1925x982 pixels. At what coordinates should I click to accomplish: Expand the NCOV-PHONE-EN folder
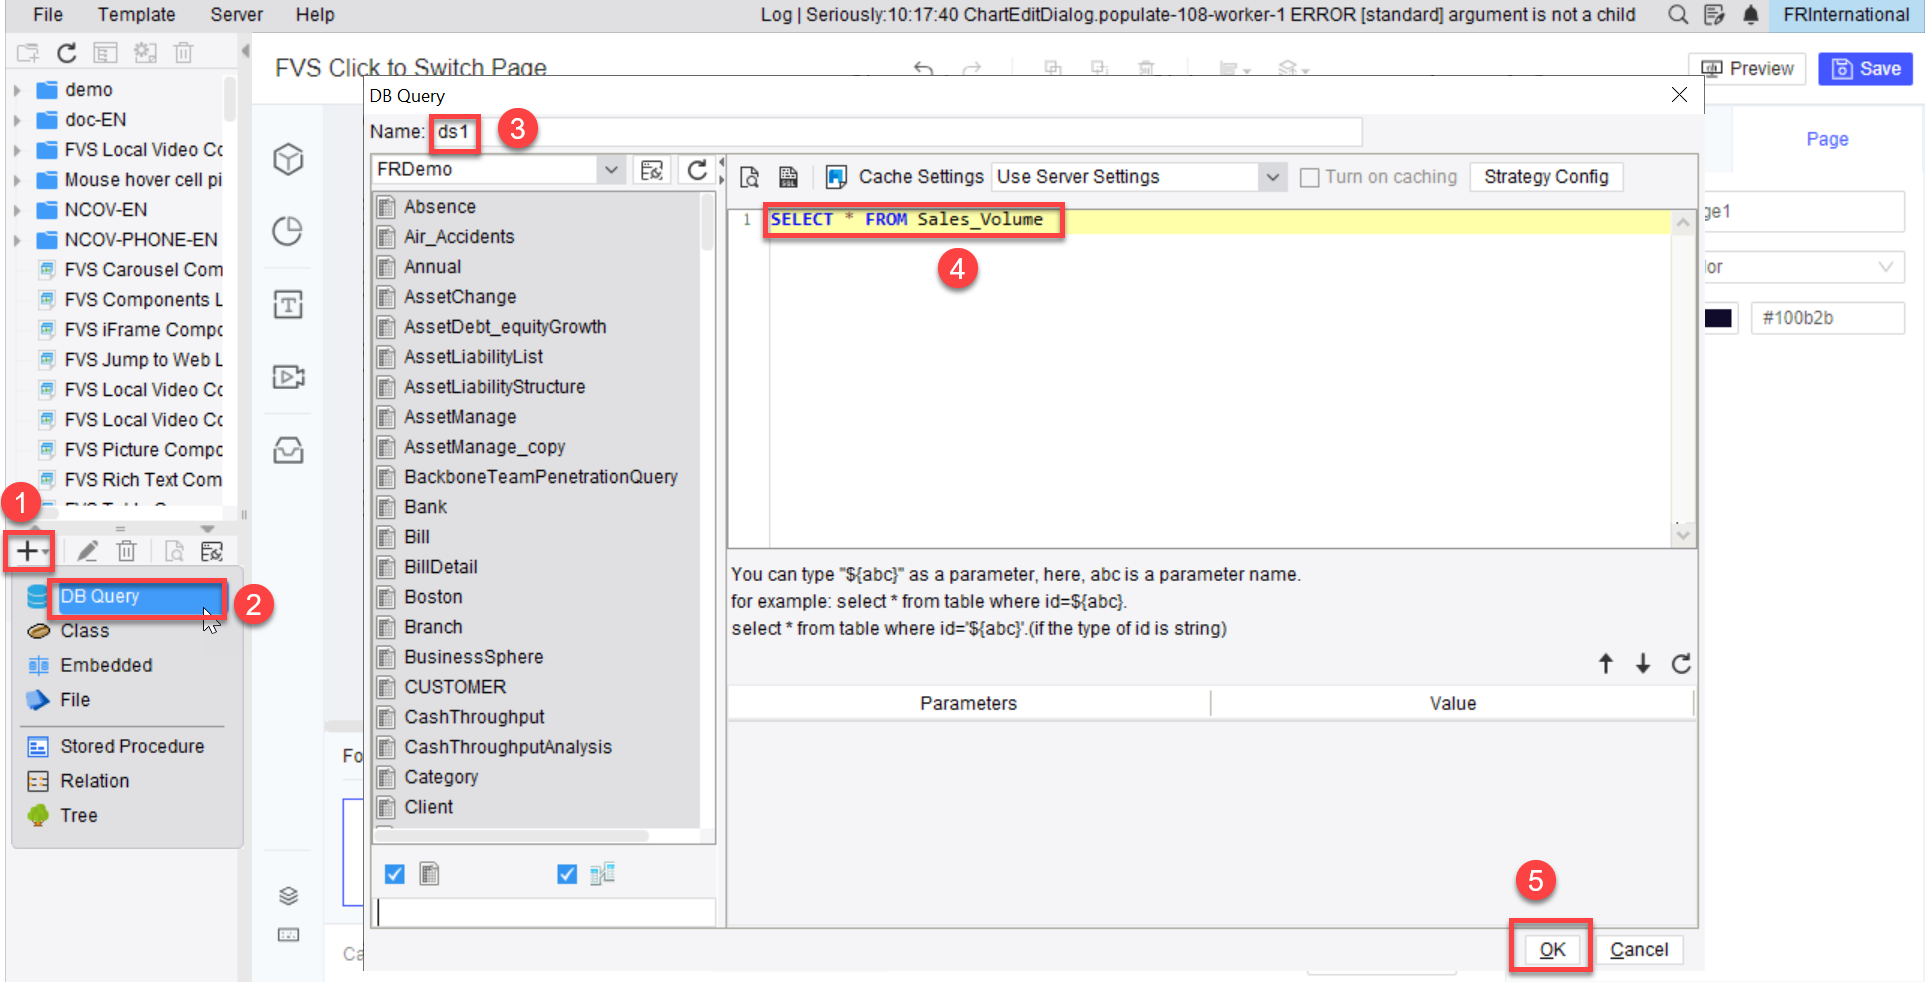(x=17, y=240)
